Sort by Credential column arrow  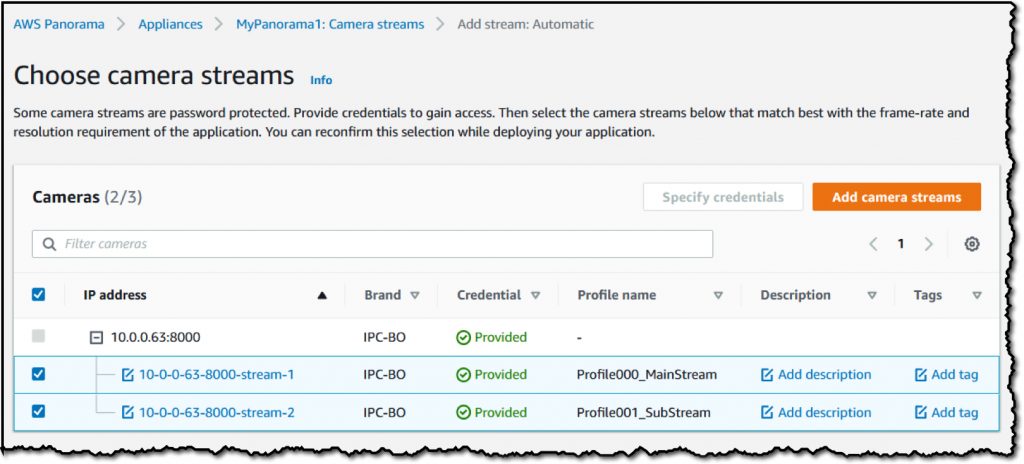click(536, 295)
